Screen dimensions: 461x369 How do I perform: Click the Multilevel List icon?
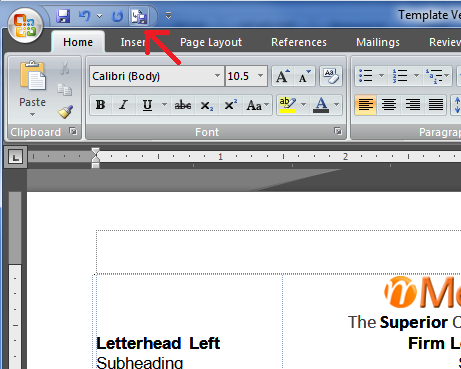click(433, 76)
